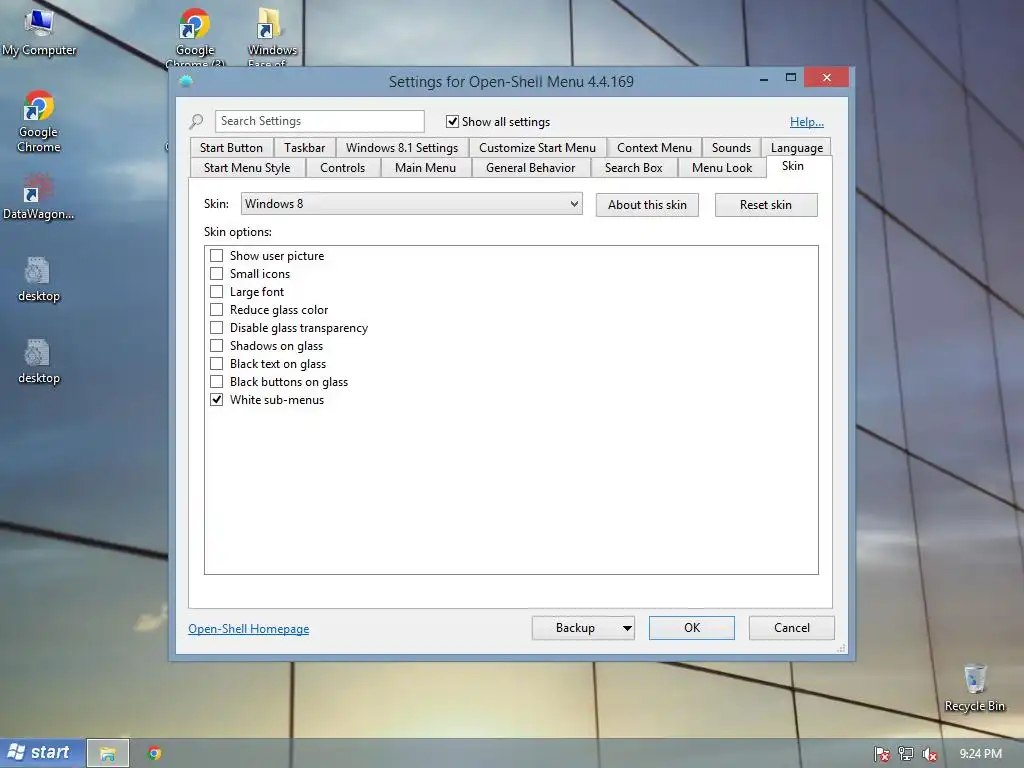Uncheck White sub-menus option

coord(216,399)
